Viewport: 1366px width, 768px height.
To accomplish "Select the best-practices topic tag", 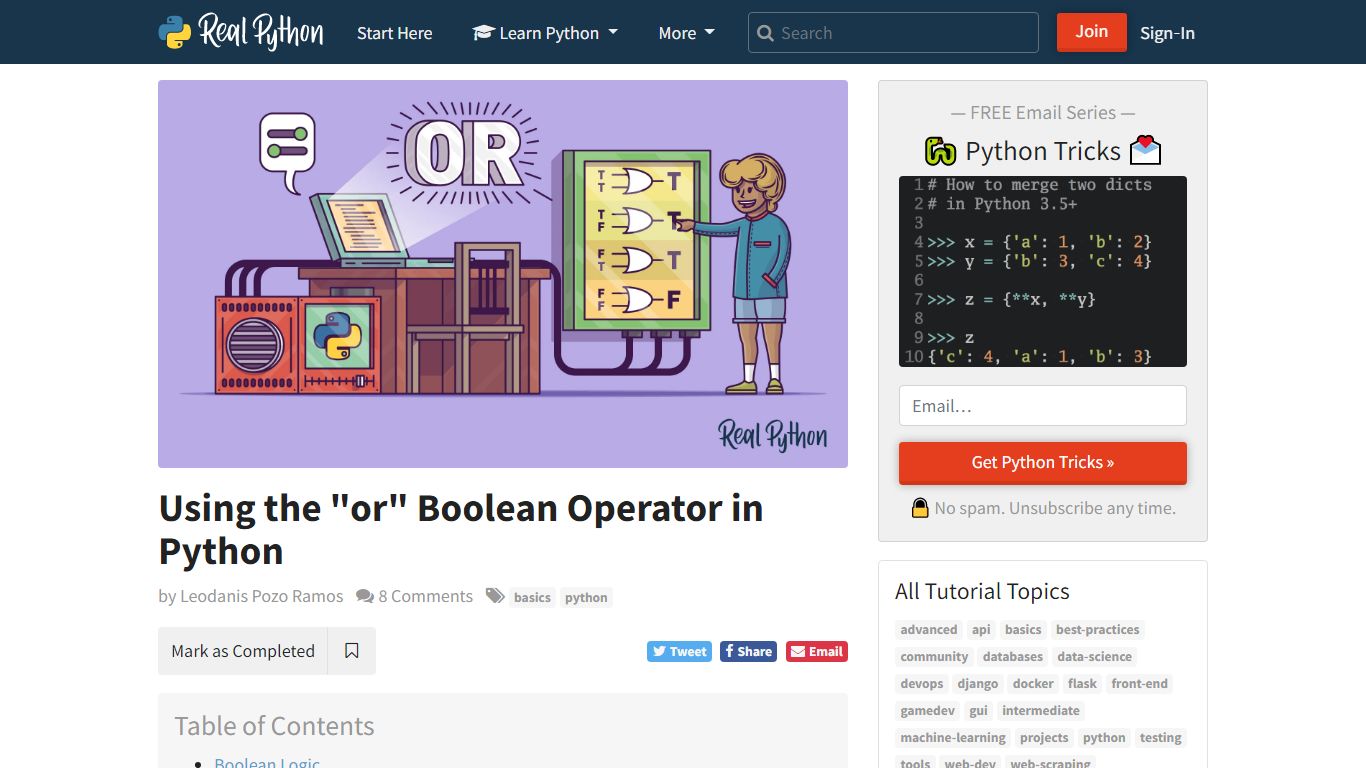I will tap(1098, 629).
